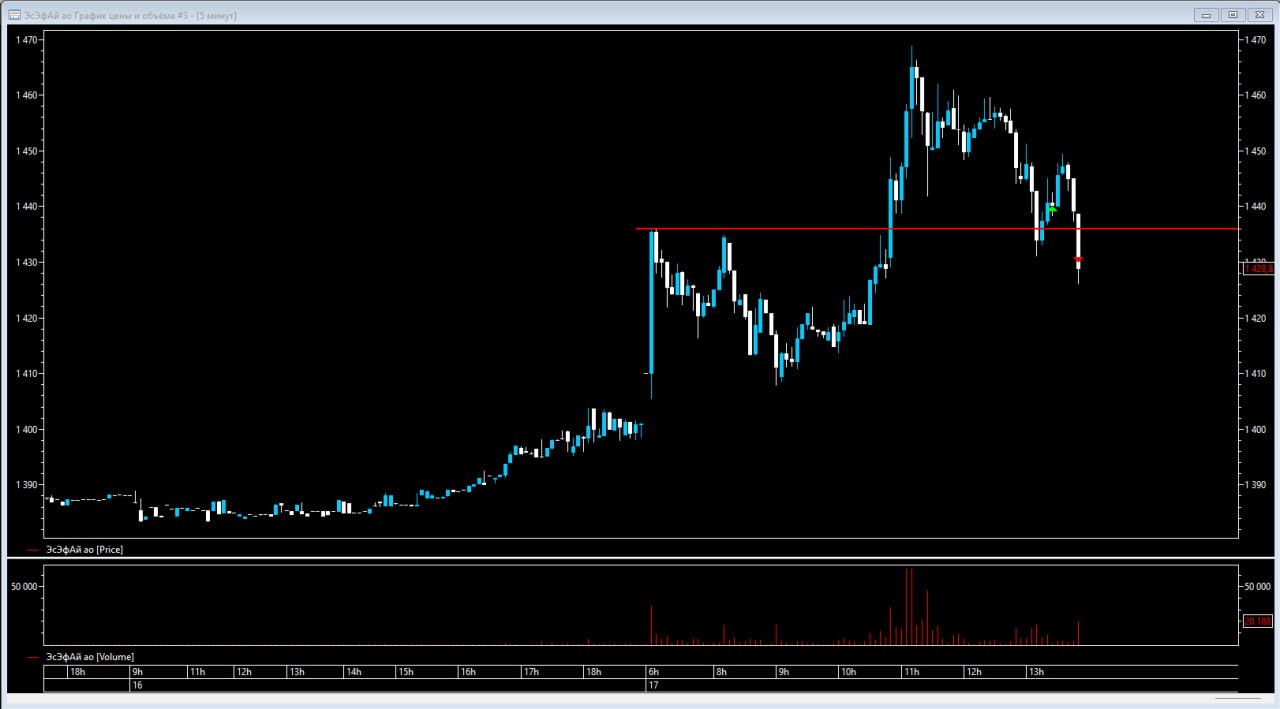Click the ЭсЭфАй ао [Price] legend label

click(x=85, y=550)
